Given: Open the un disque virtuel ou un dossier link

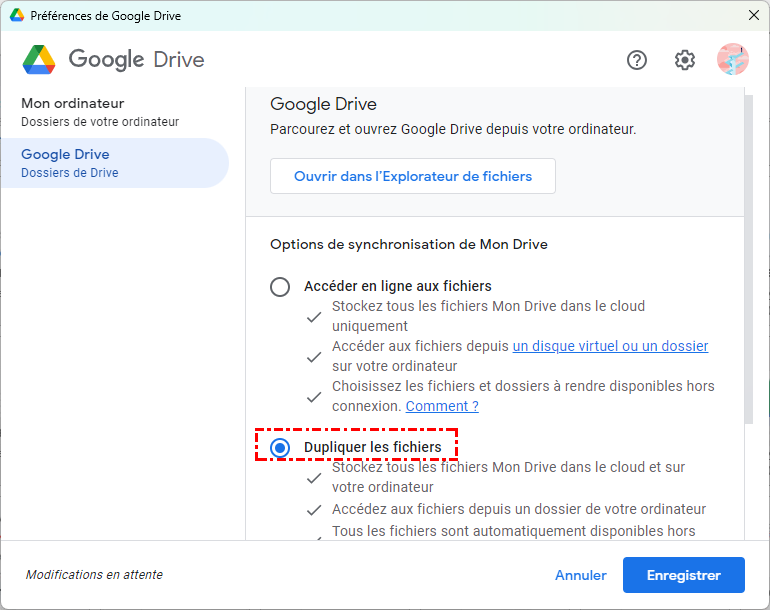Looking at the screenshot, I should point(610,346).
